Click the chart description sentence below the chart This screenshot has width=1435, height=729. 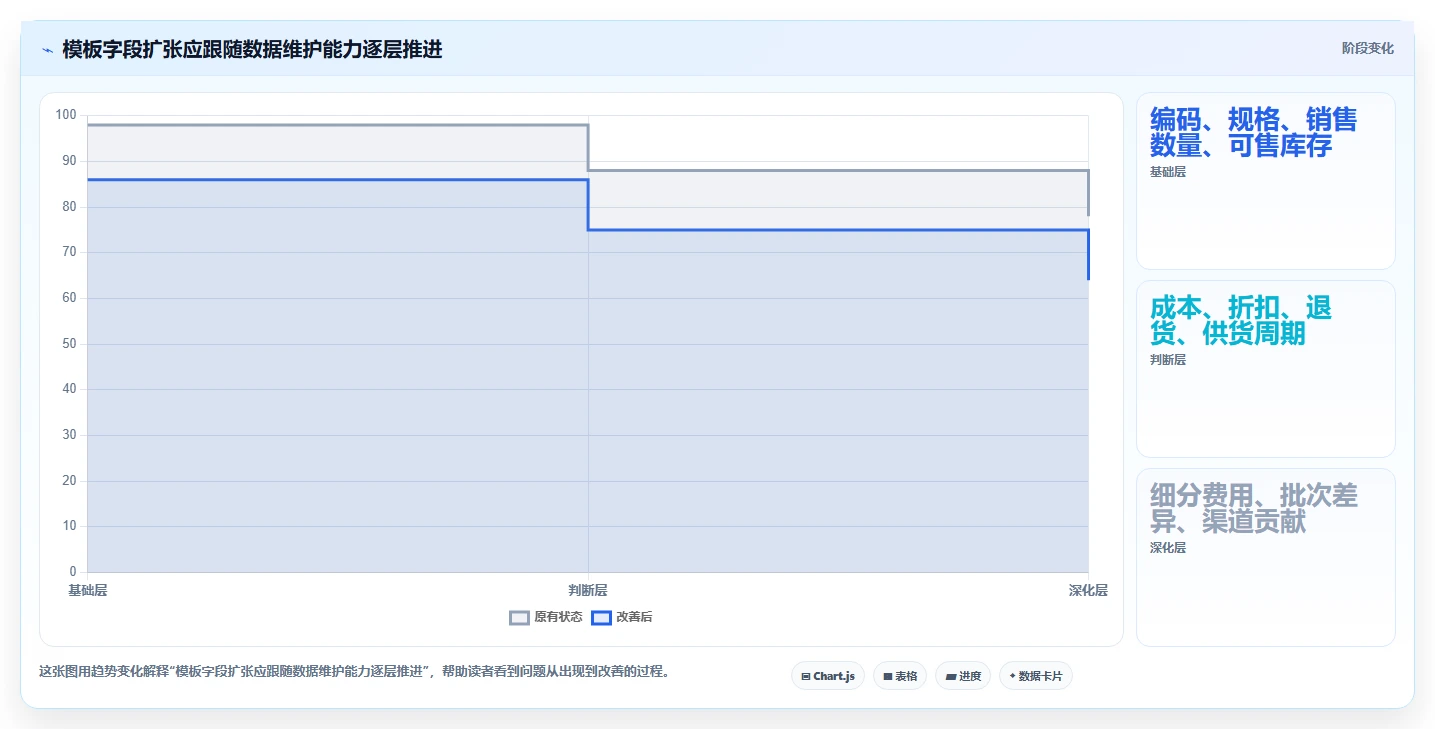354,672
